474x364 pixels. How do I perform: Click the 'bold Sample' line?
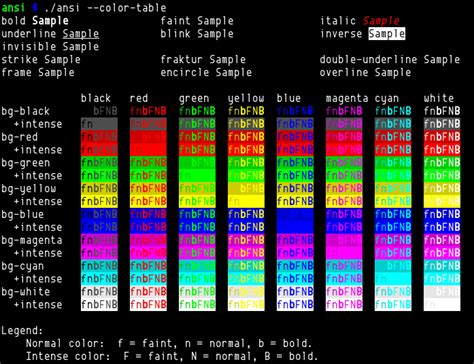(x=35, y=21)
